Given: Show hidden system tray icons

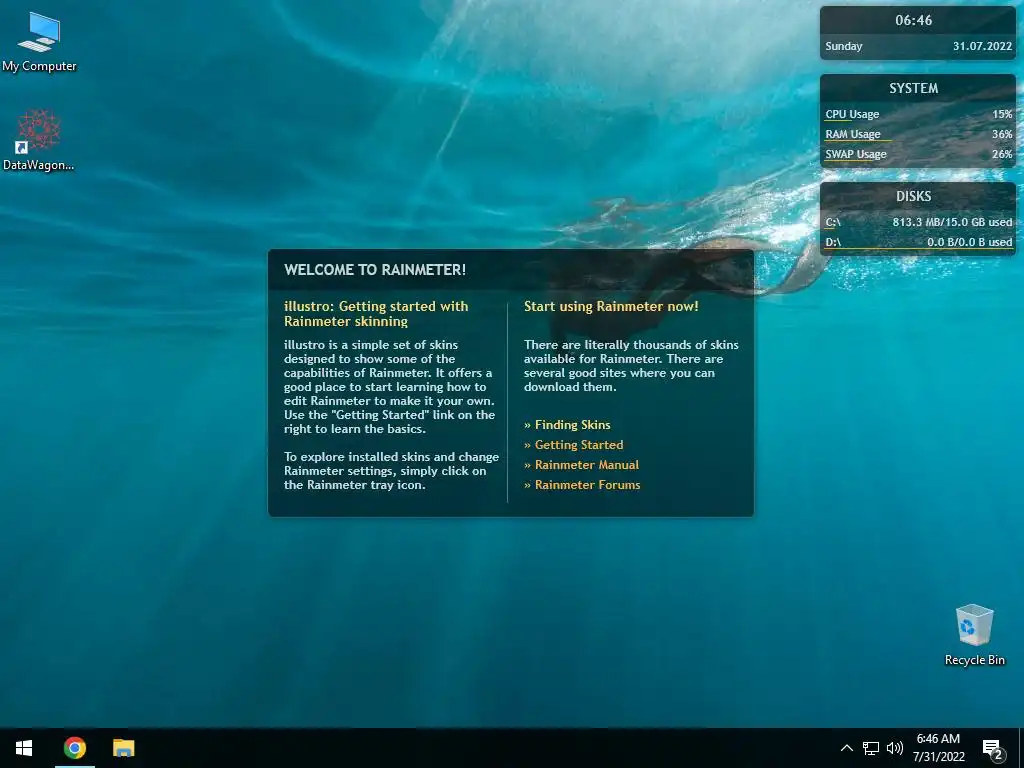Looking at the screenshot, I should (x=846, y=748).
